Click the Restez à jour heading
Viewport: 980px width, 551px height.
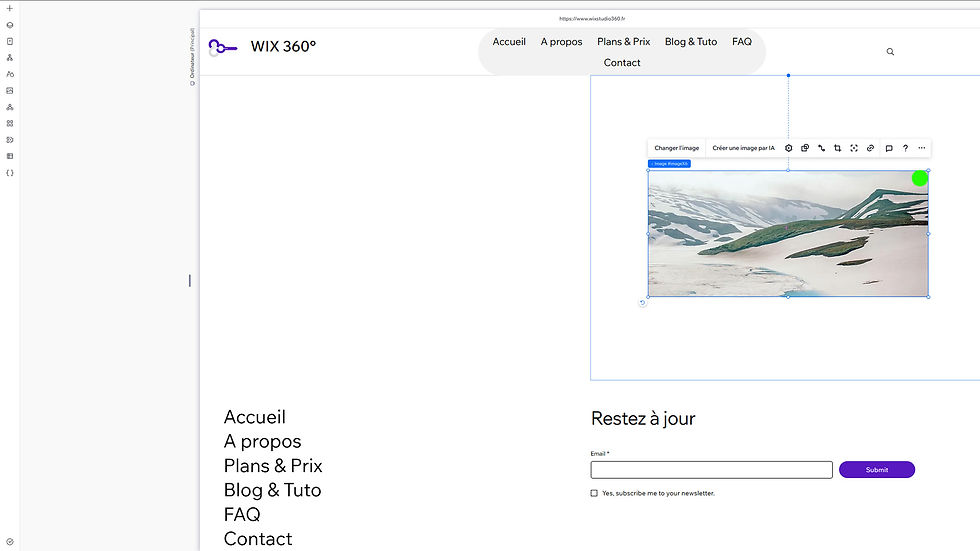[643, 419]
